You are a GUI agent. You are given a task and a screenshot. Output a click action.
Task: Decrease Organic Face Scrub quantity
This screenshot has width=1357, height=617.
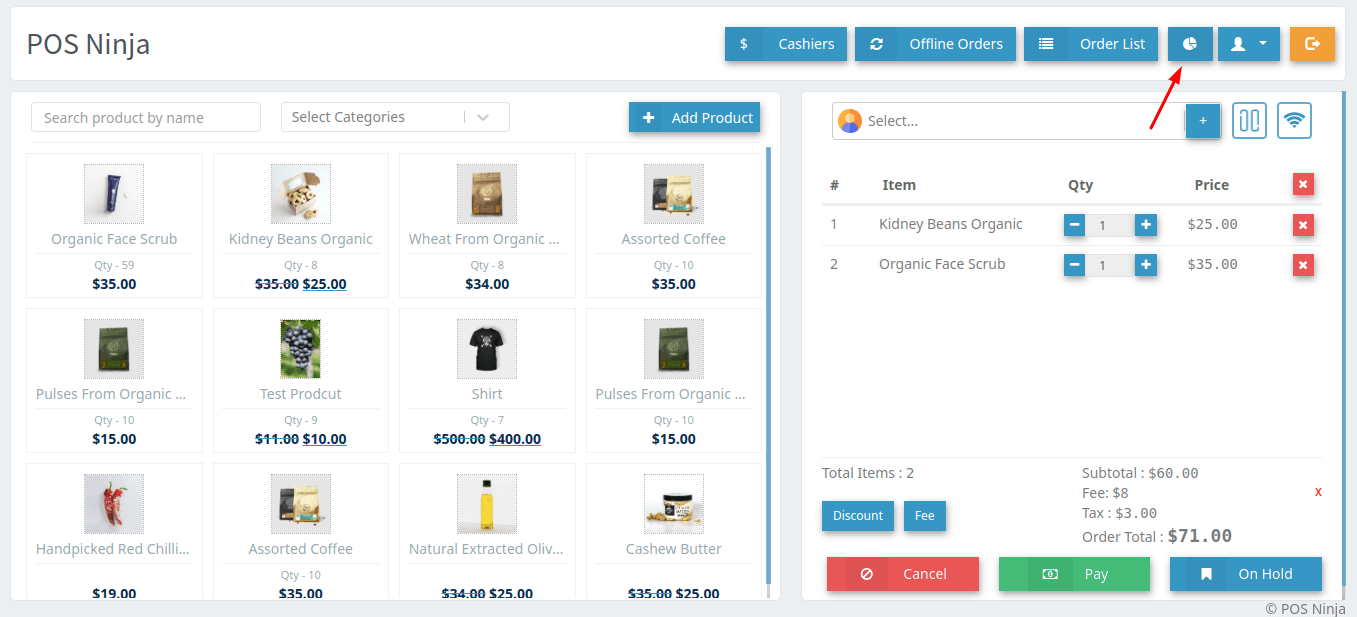pos(1074,265)
